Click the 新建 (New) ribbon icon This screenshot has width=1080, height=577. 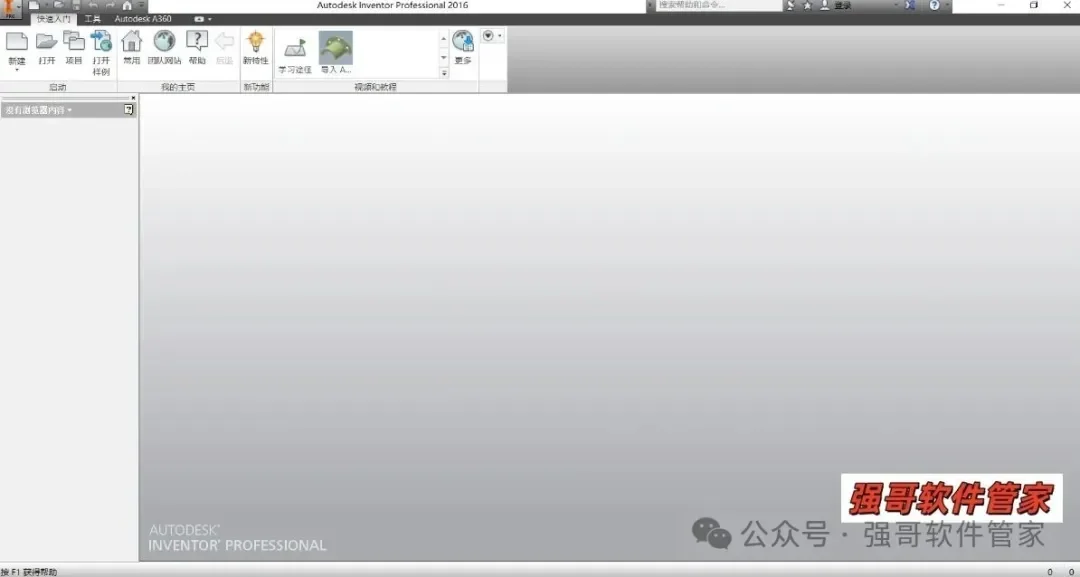[x=17, y=41]
